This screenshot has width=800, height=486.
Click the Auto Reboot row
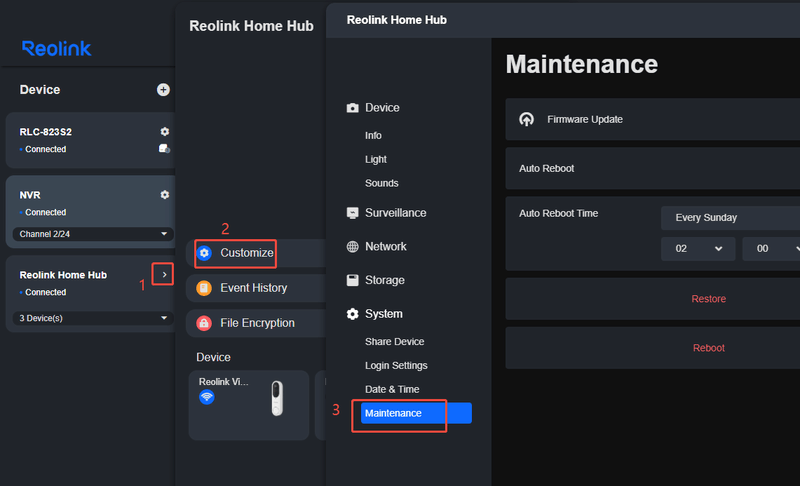pyautogui.click(x=653, y=168)
